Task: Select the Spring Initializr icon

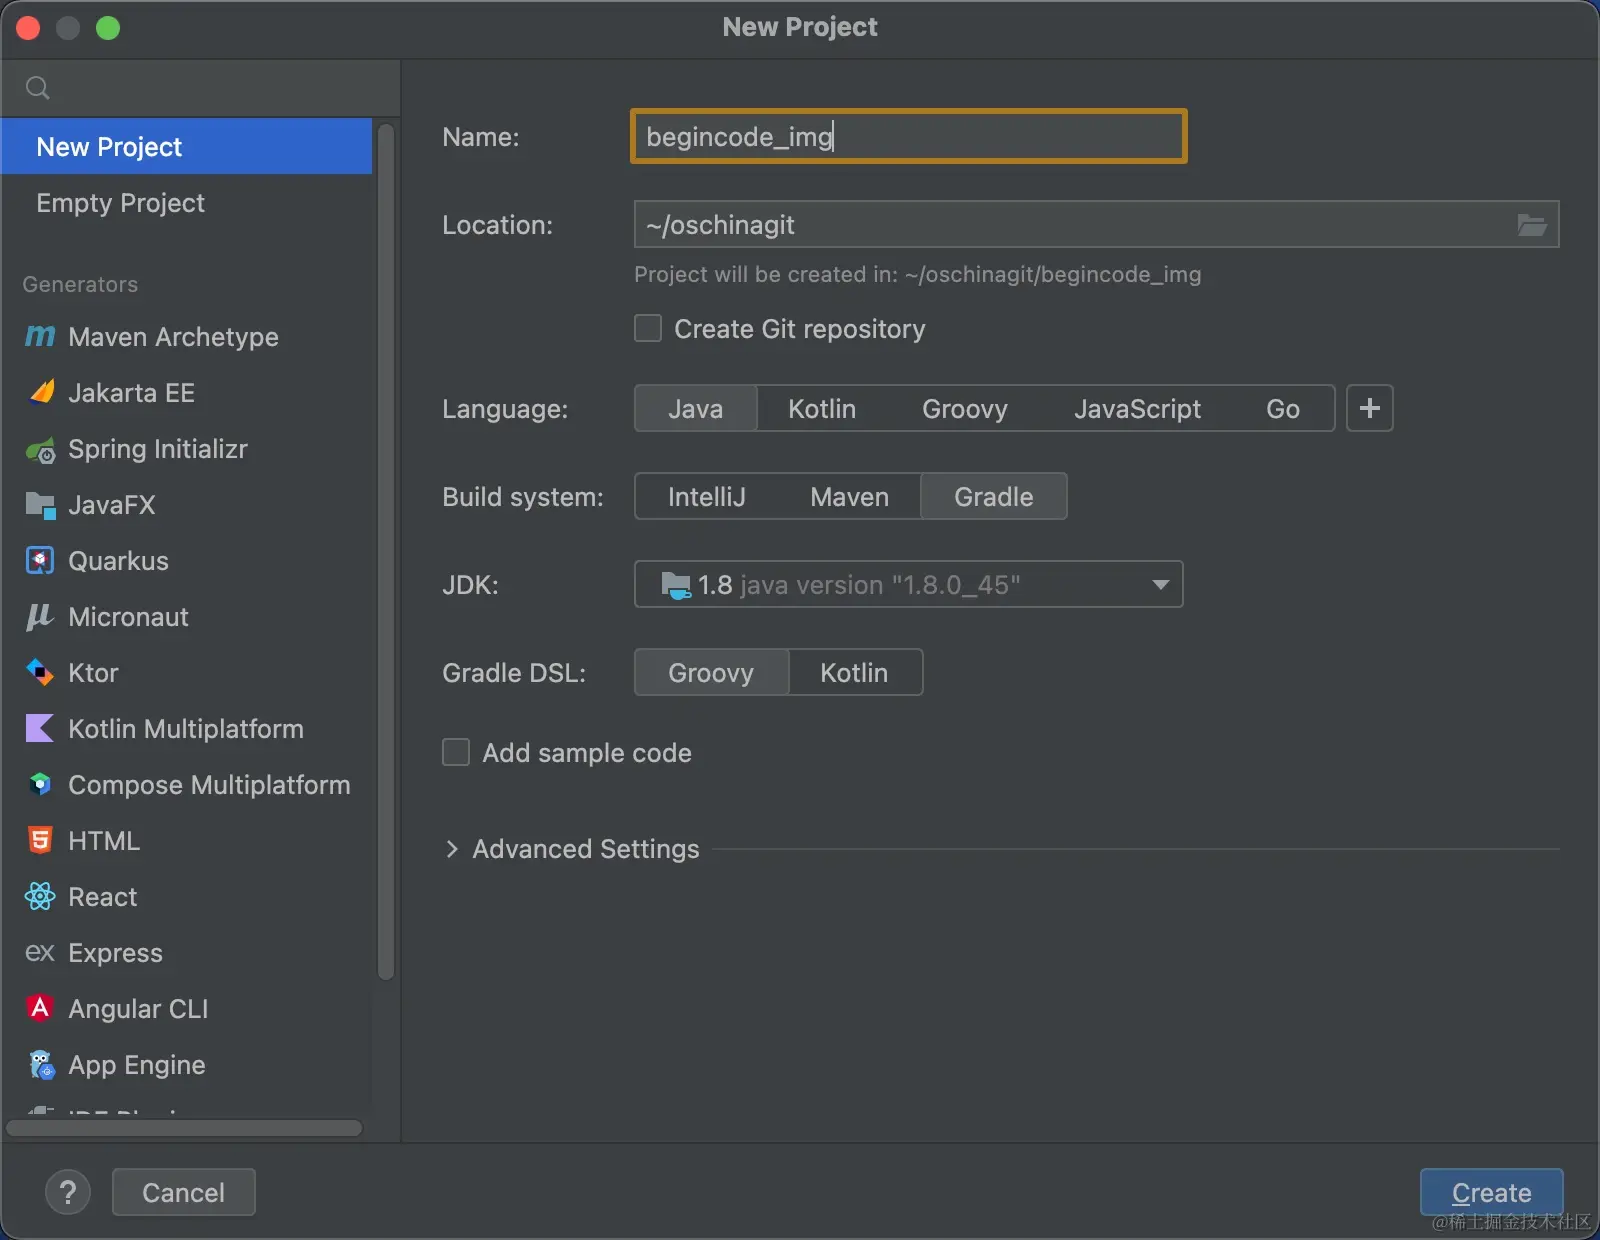Action: pos(40,450)
